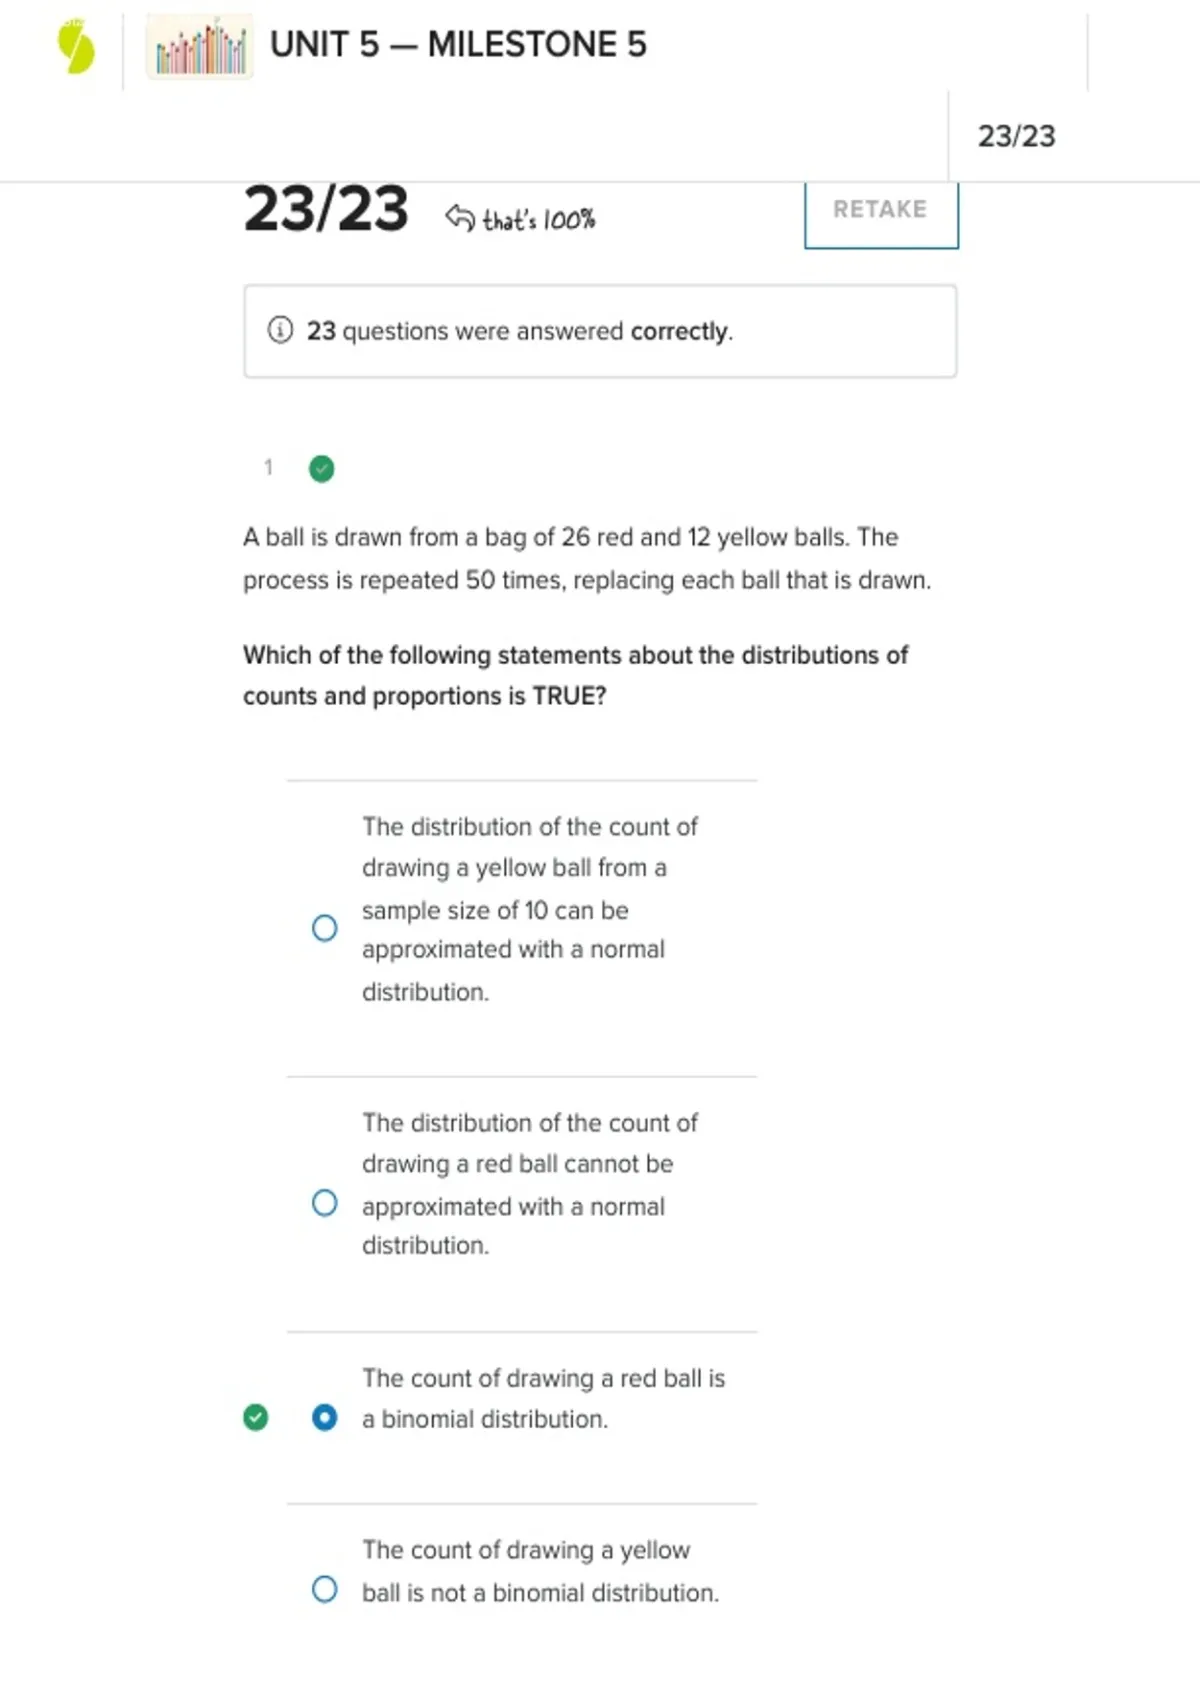Click the back arrow beside 'that's 100%'

click(x=459, y=216)
